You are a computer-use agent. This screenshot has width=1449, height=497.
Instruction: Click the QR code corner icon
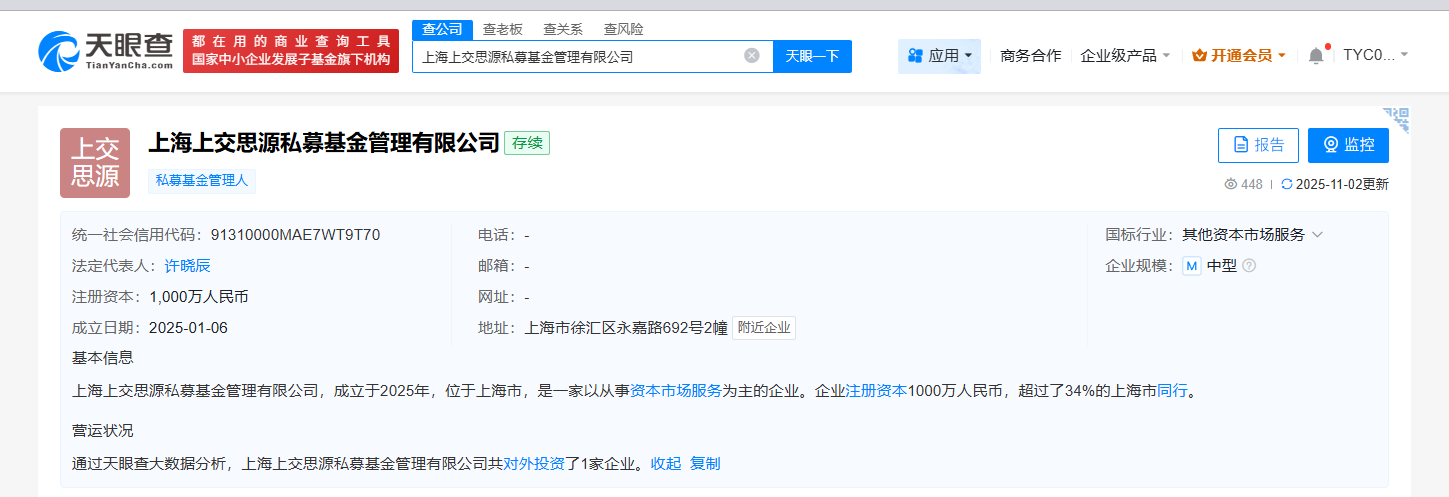click(x=1396, y=119)
